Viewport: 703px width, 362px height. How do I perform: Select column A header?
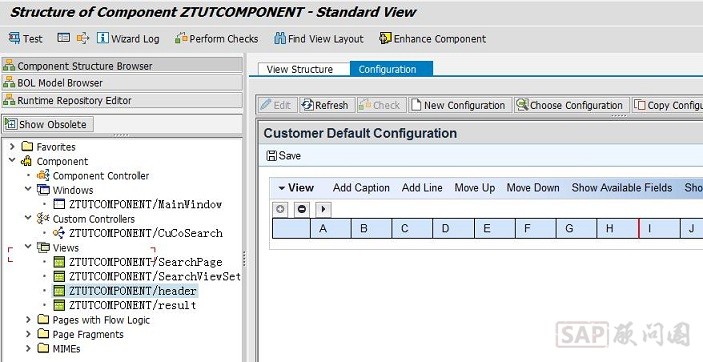point(331,228)
